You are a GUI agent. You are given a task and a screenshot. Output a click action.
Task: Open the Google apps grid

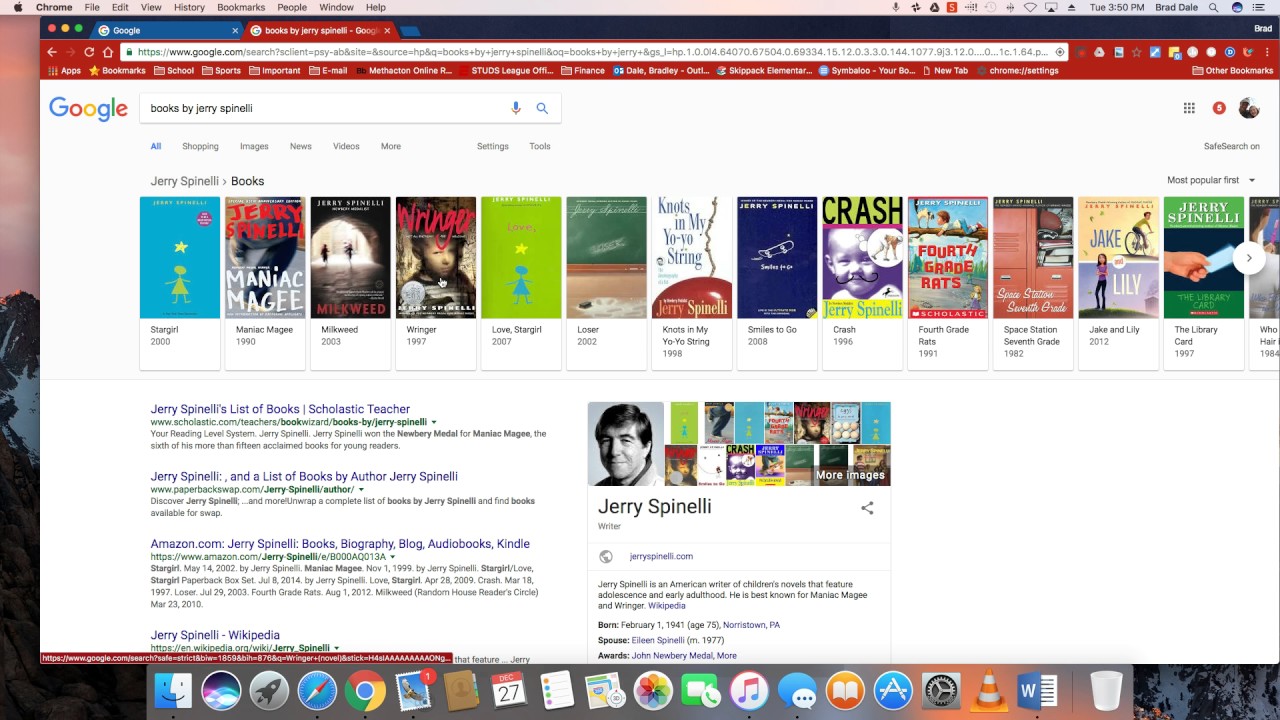click(1189, 108)
